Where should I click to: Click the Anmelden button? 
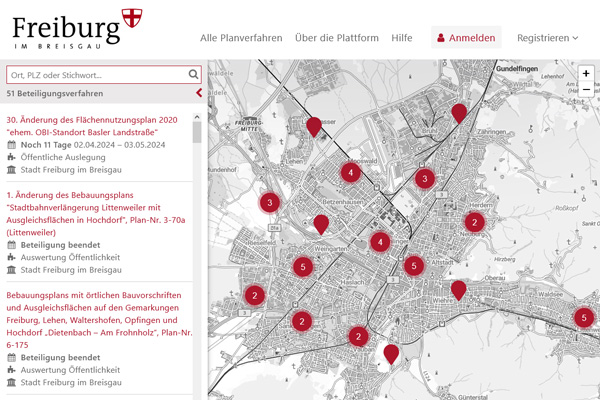pos(466,38)
